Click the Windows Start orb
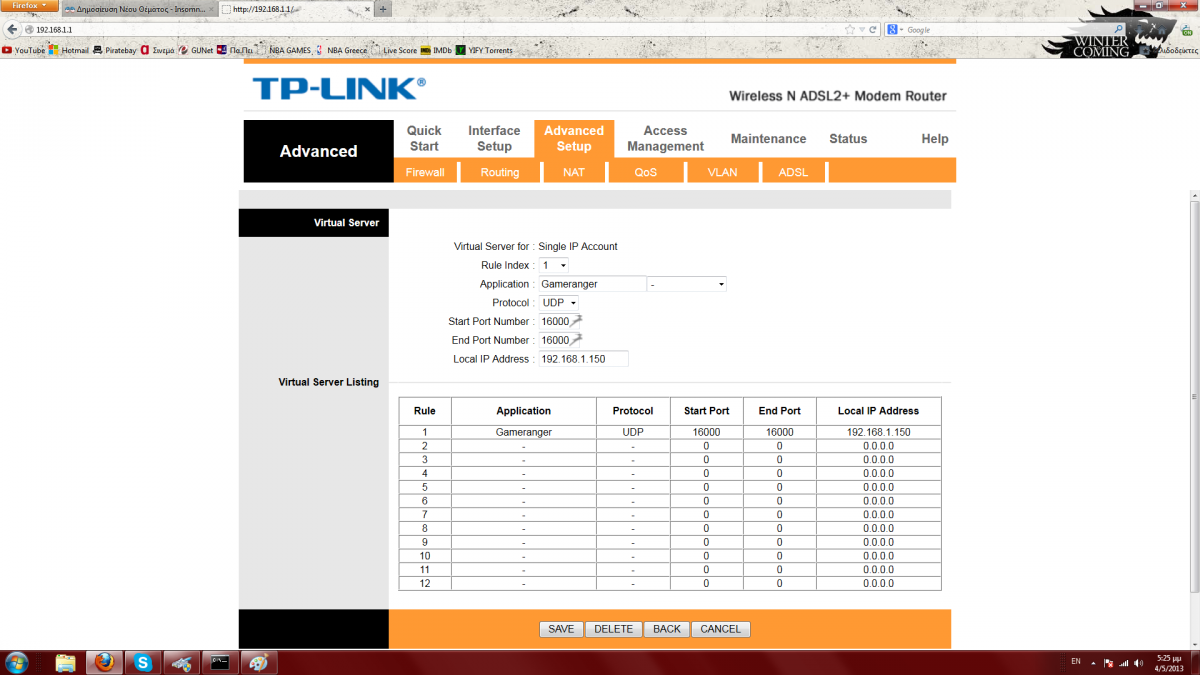The image size is (1200, 675). (18, 662)
